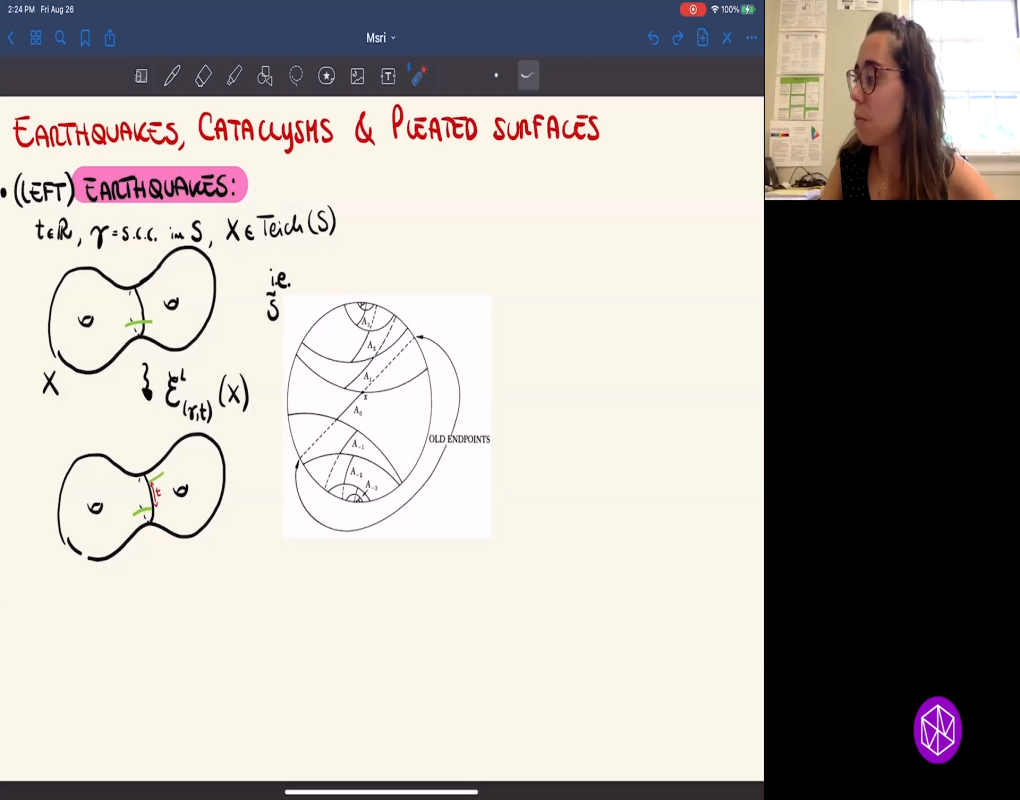Add a text box with the Text tool
1020x800 pixels.
point(388,76)
